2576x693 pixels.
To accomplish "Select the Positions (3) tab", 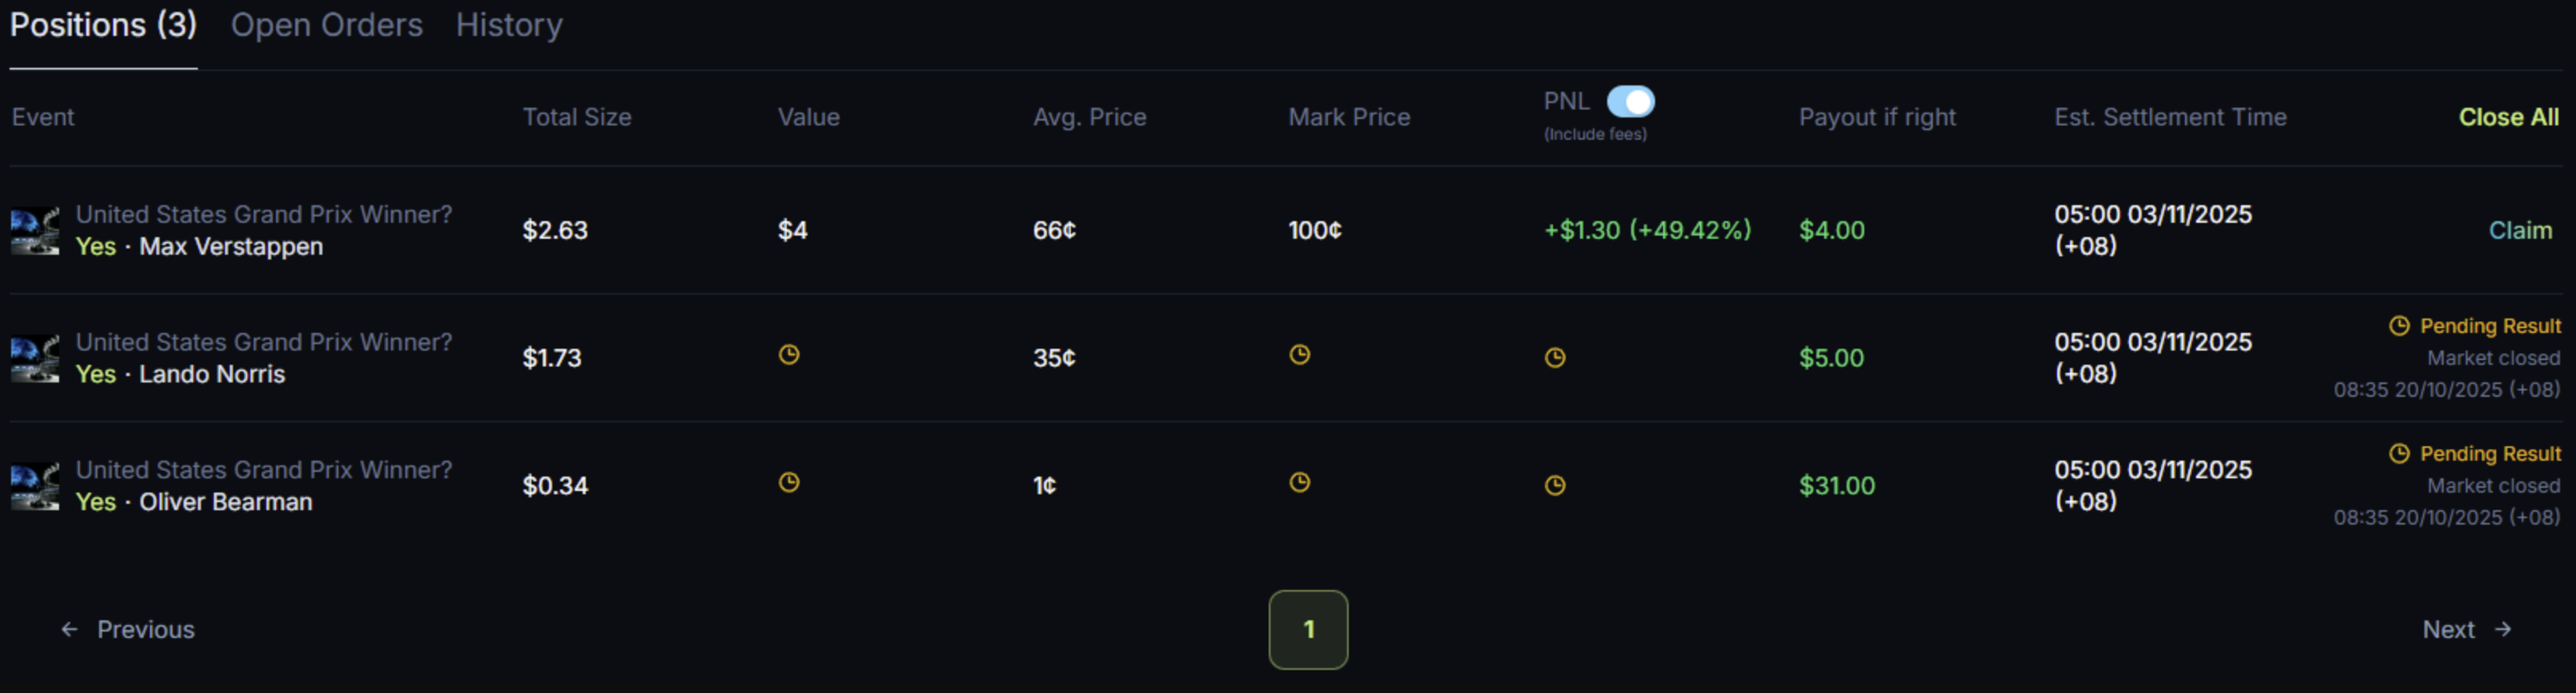I will click(103, 25).
